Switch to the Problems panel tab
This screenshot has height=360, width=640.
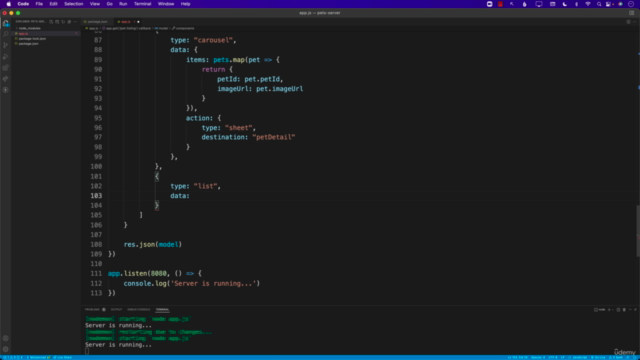[95, 310]
